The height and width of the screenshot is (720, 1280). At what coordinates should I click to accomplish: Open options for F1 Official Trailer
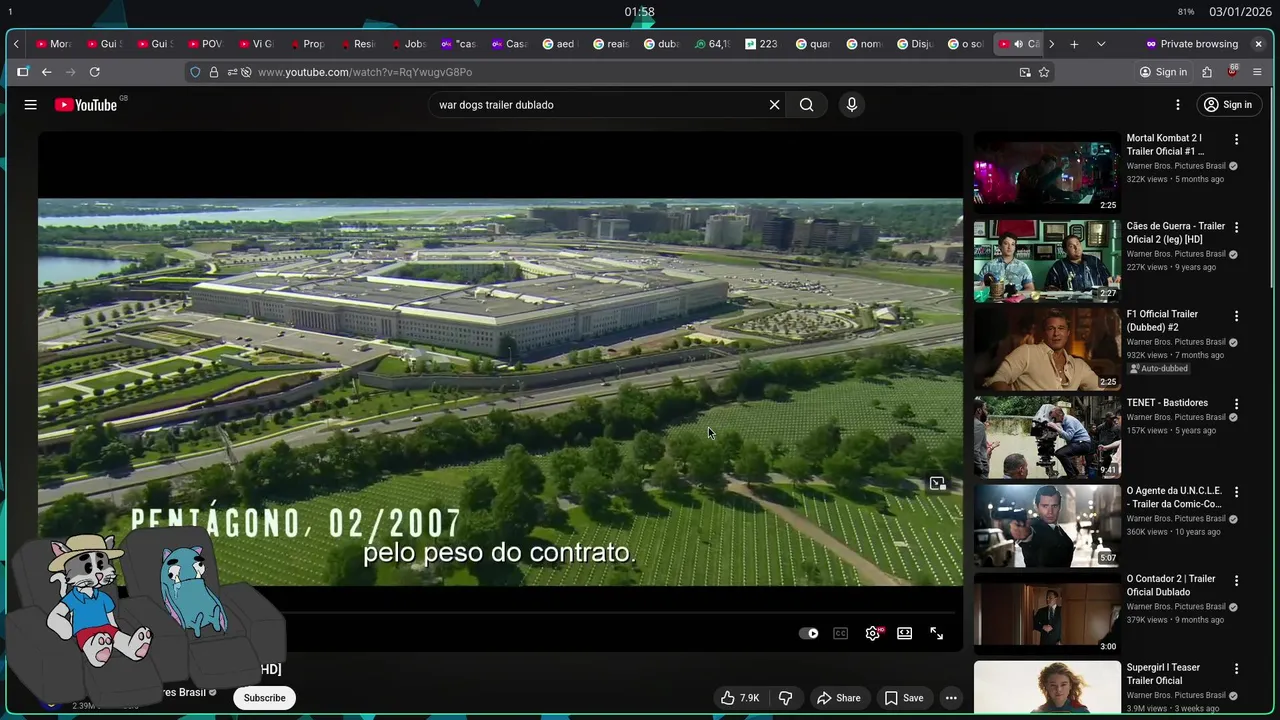(x=1236, y=316)
